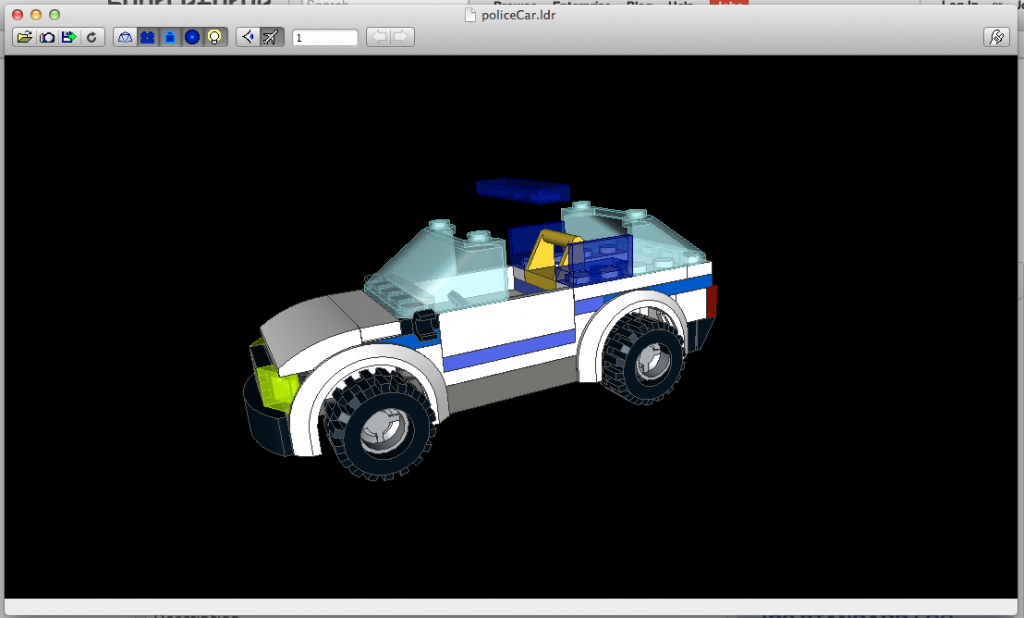Toggle lighting with the light bulb icon

(x=215, y=37)
